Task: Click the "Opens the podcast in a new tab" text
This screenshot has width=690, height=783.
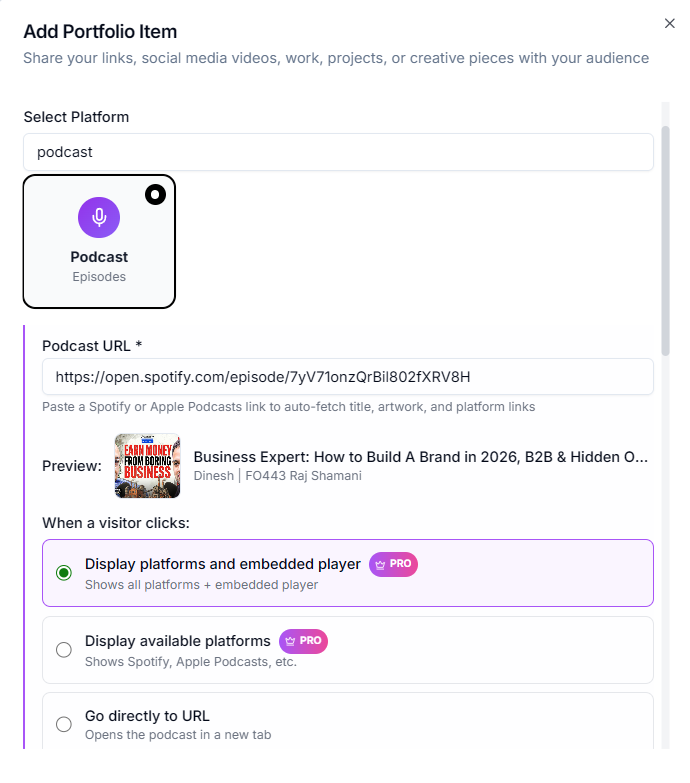Action: click(x=178, y=735)
